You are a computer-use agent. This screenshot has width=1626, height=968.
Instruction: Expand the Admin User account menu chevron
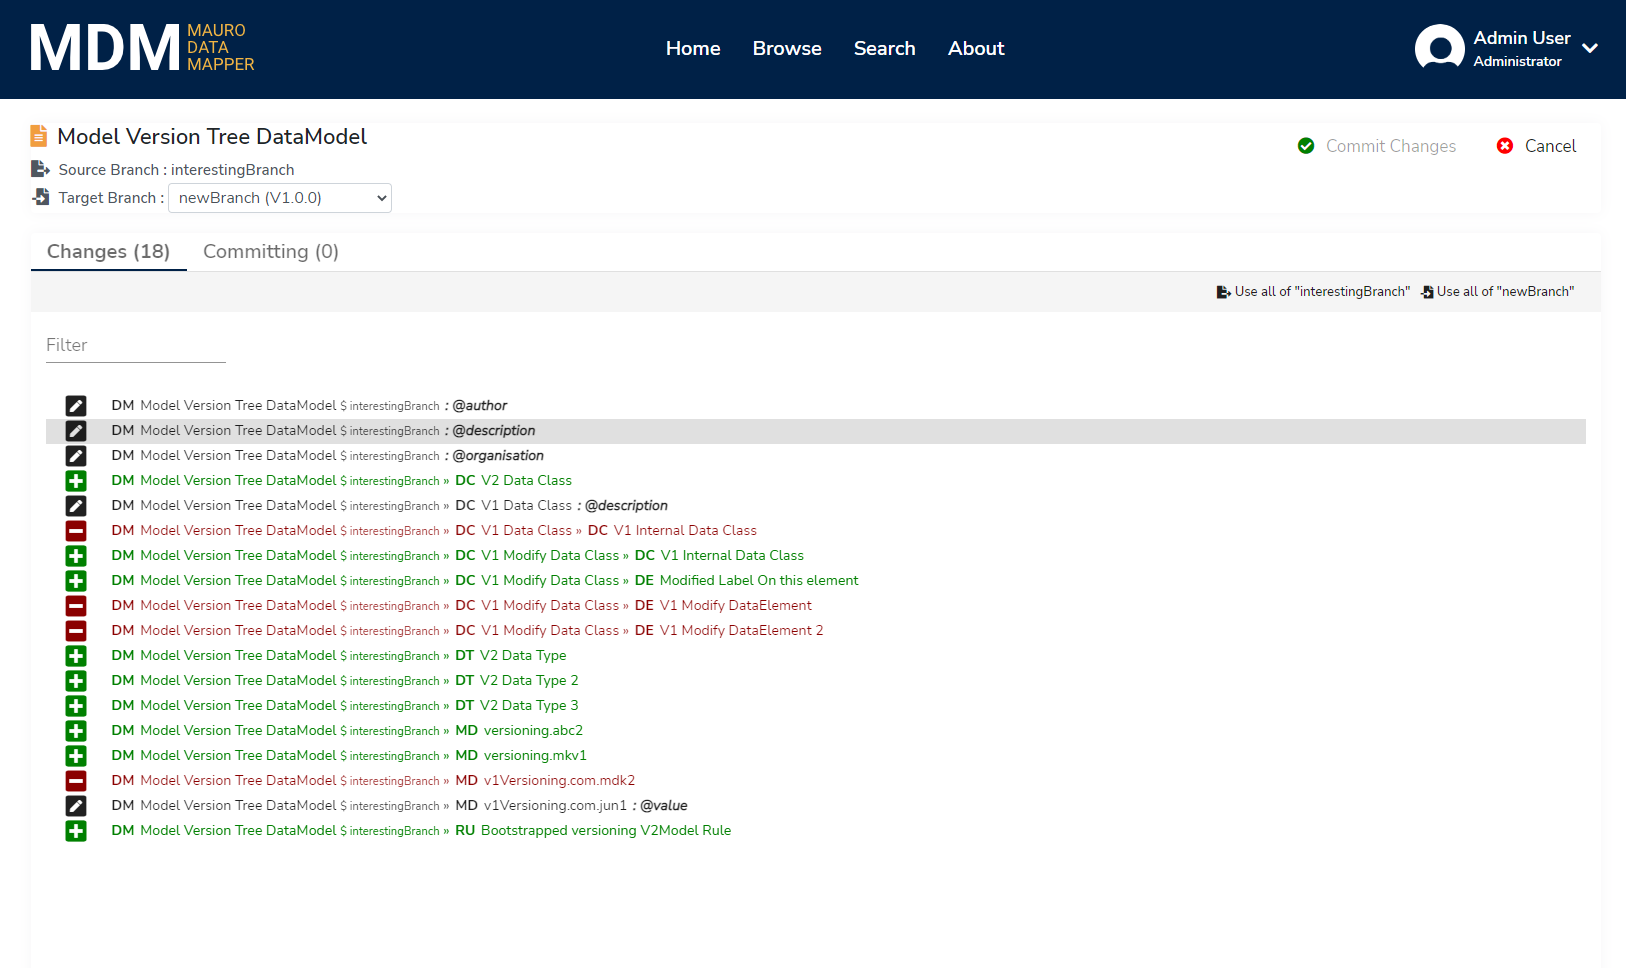[x=1590, y=47]
